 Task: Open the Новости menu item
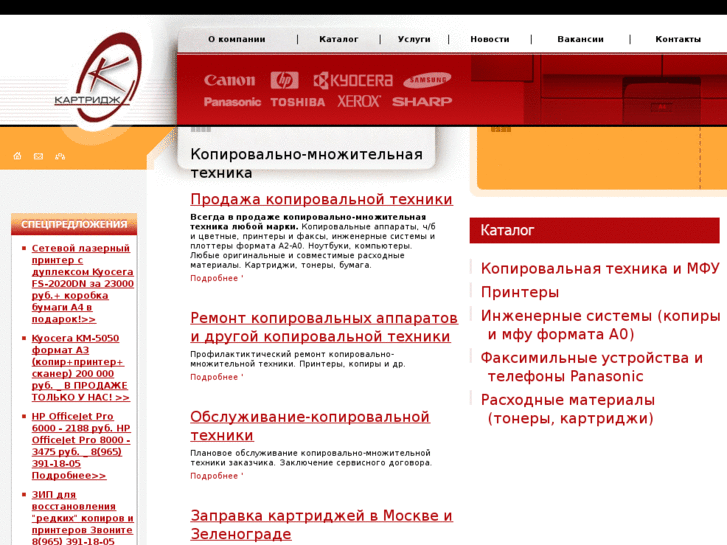click(490, 39)
